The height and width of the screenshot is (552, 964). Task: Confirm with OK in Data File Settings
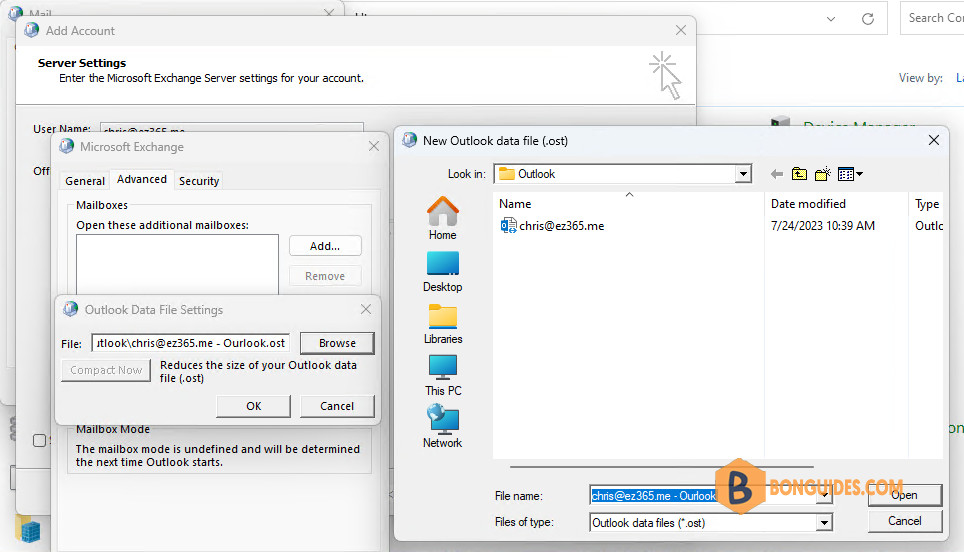pos(253,406)
